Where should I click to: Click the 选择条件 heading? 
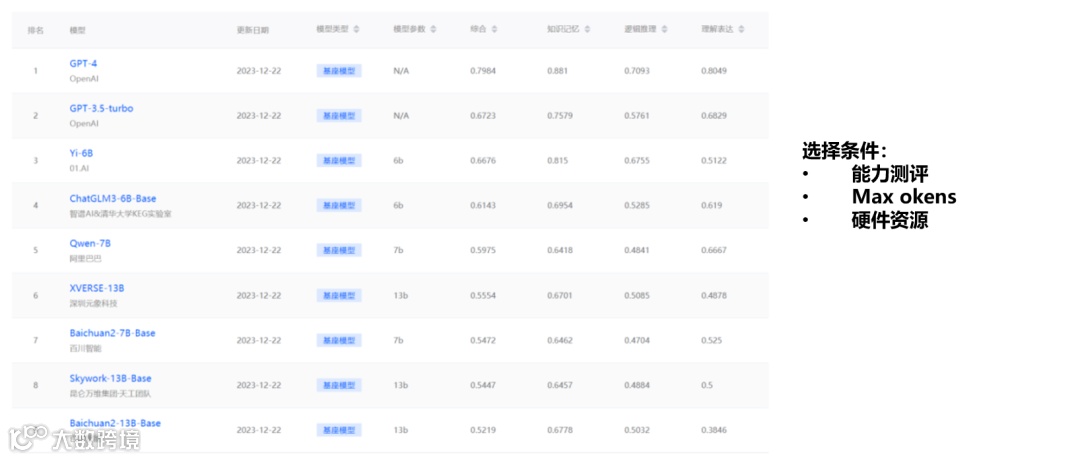844,150
